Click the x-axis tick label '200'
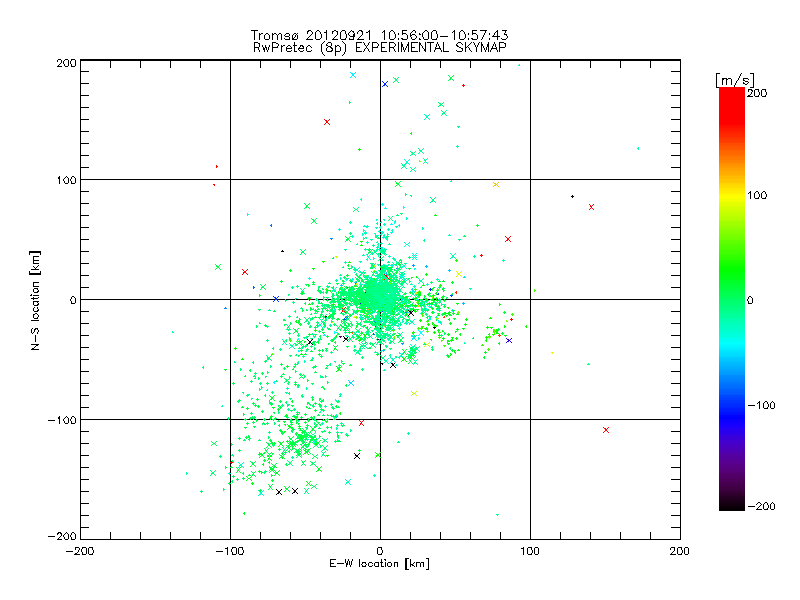This screenshot has width=800, height=600. coord(679,551)
